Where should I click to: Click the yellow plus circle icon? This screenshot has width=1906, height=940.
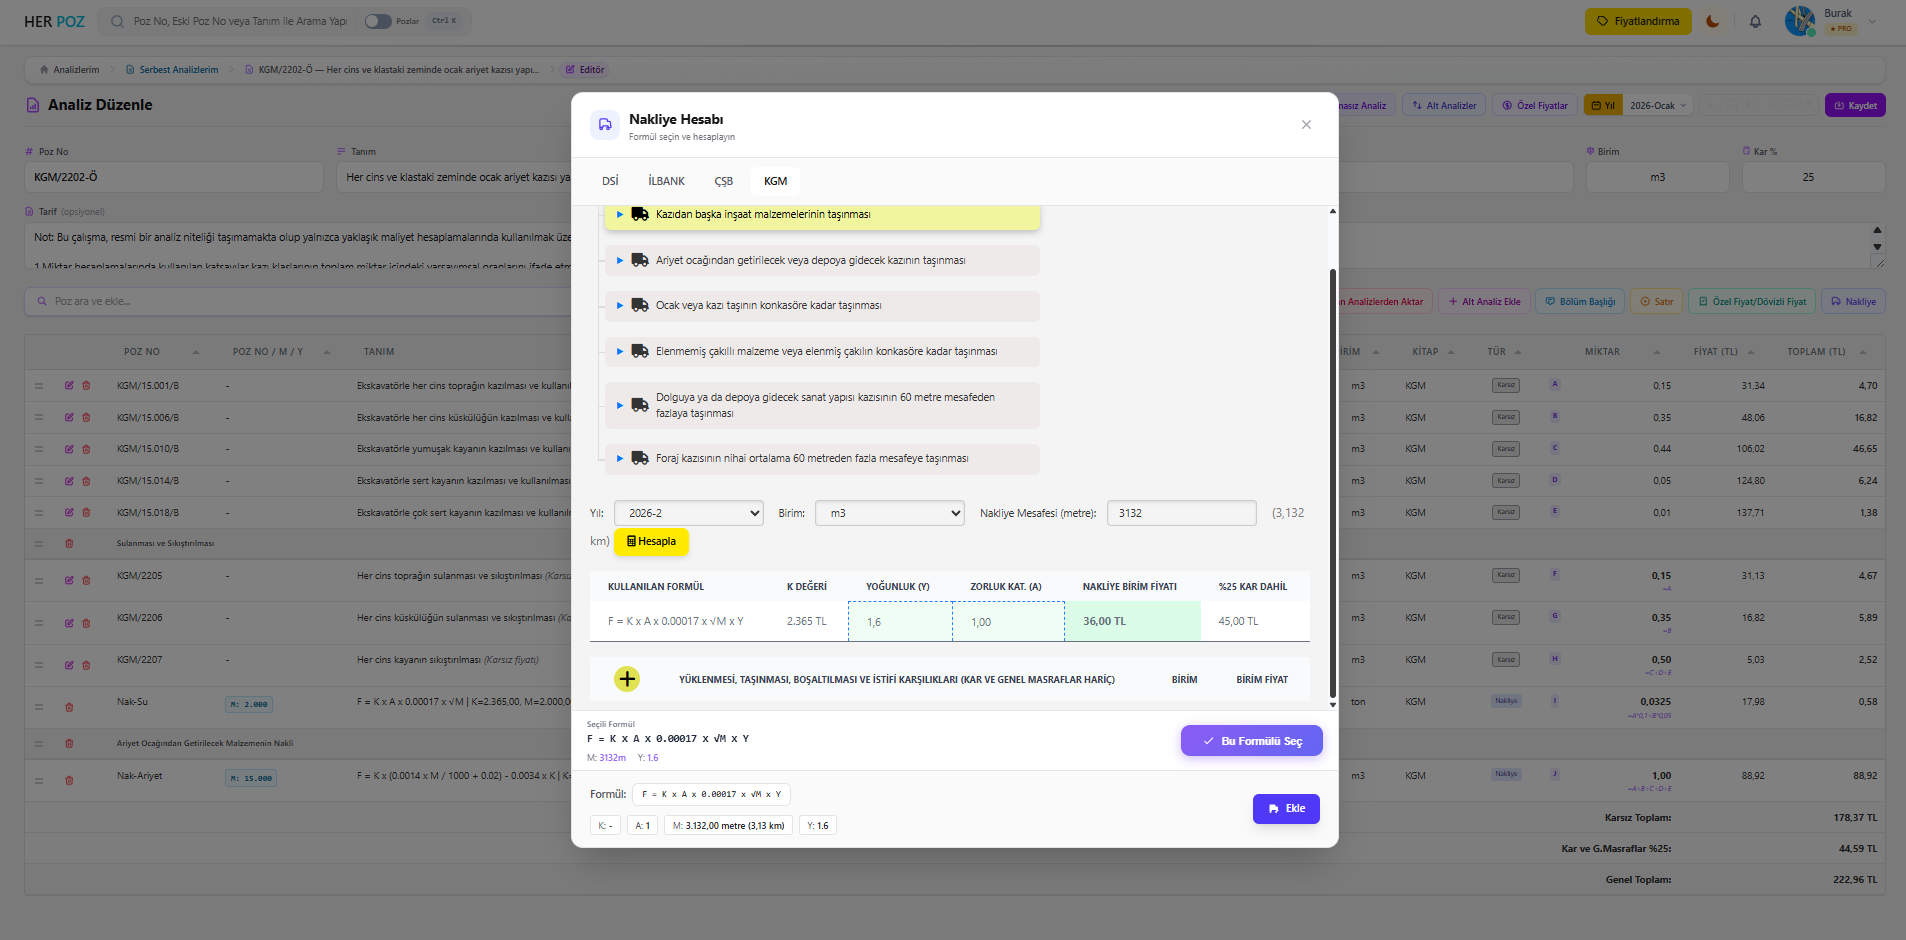[x=627, y=679]
